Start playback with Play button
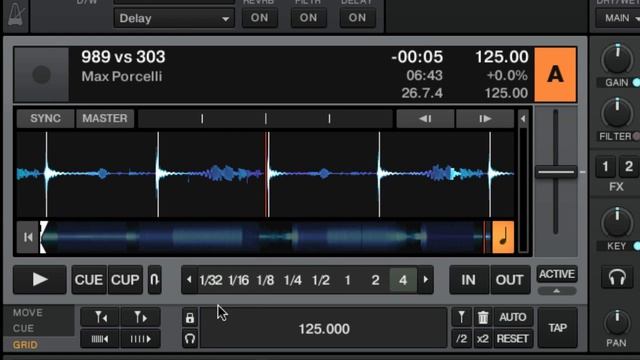 (x=40, y=280)
